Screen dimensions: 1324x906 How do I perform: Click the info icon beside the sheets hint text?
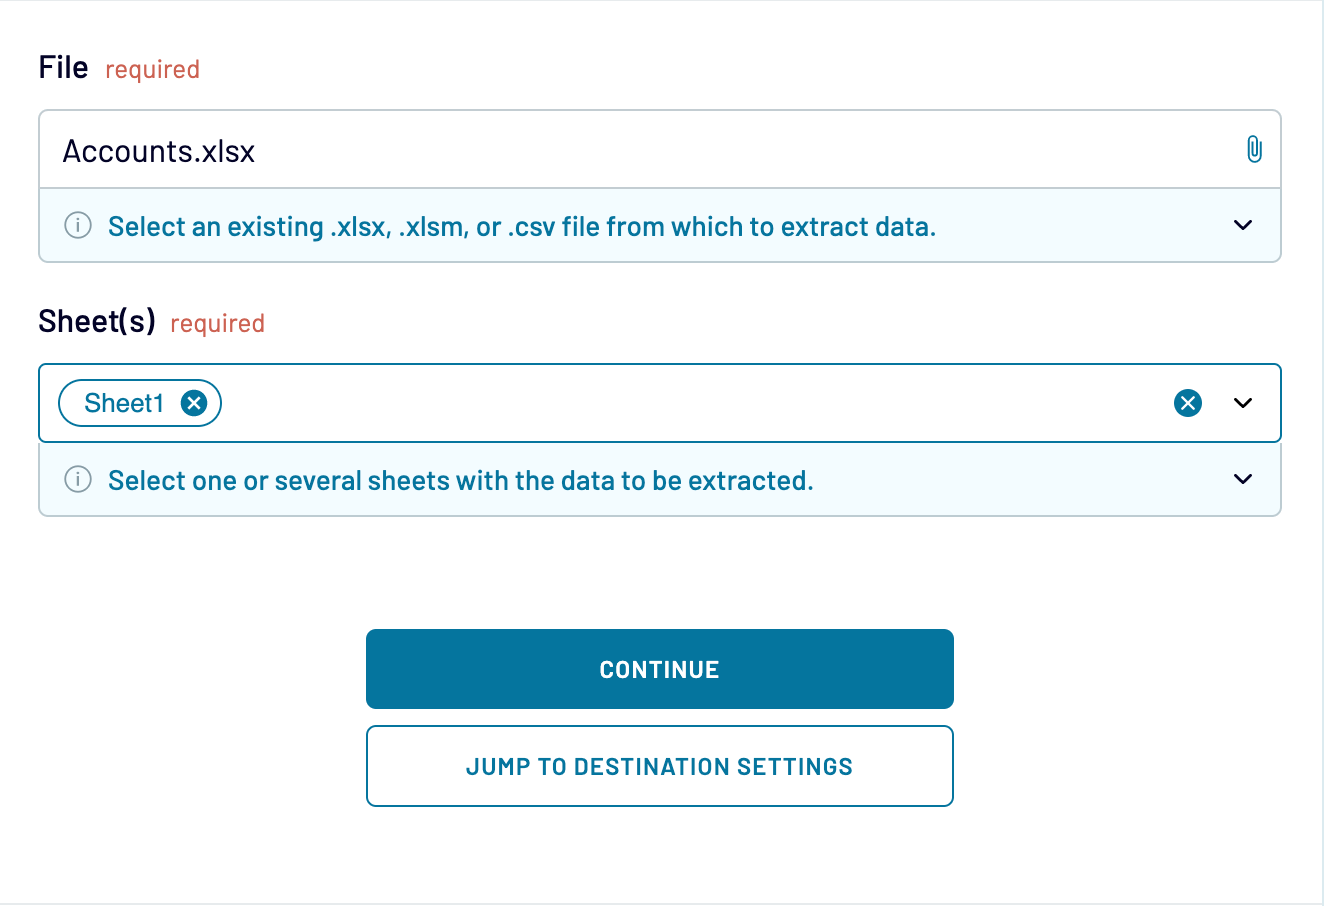click(78, 480)
